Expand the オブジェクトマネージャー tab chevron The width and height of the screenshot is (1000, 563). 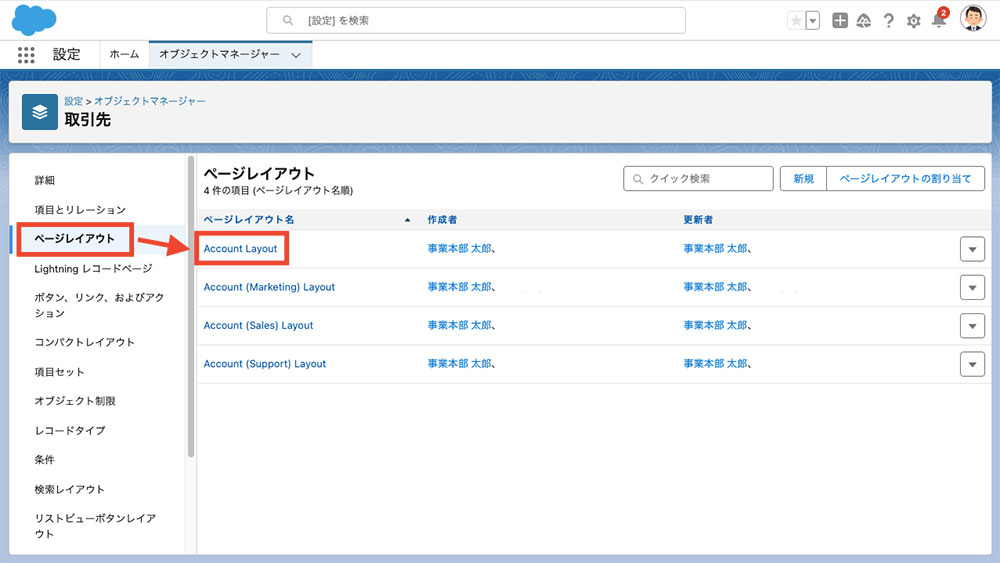pyautogui.click(x=296, y=55)
